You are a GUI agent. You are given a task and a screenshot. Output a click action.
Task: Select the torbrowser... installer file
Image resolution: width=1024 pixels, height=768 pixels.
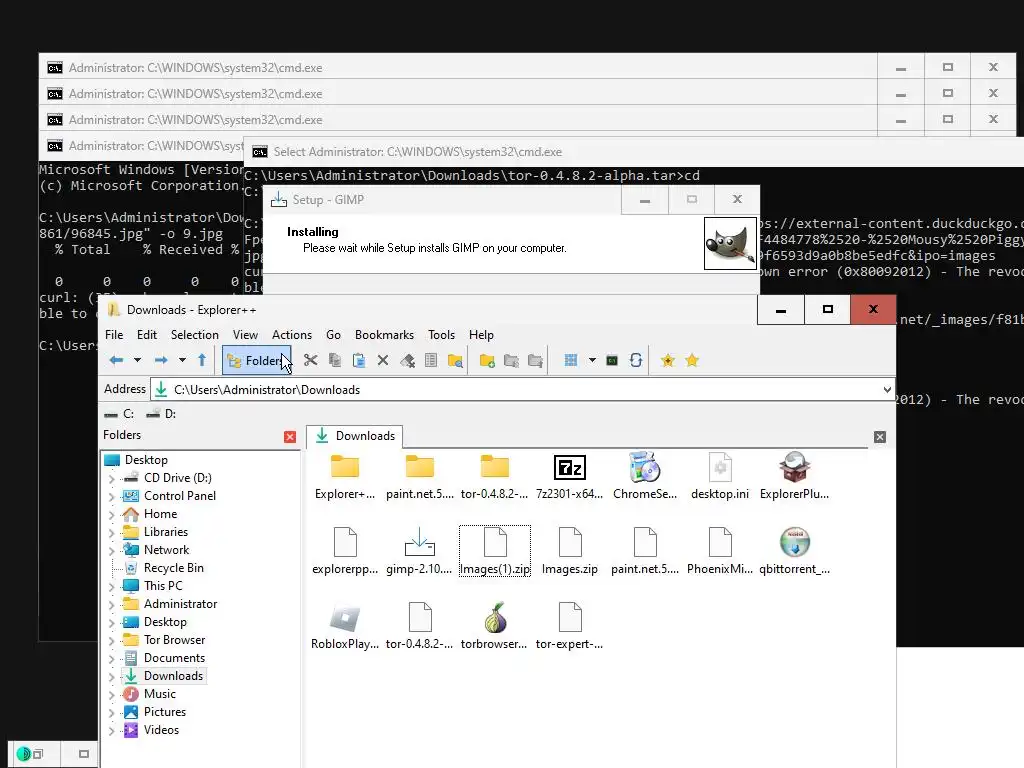494,626
